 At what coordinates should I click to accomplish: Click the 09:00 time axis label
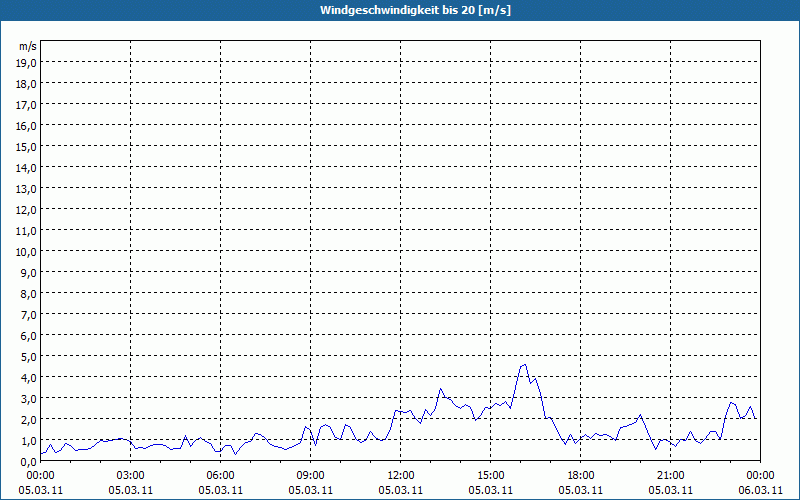click(x=311, y=476)
